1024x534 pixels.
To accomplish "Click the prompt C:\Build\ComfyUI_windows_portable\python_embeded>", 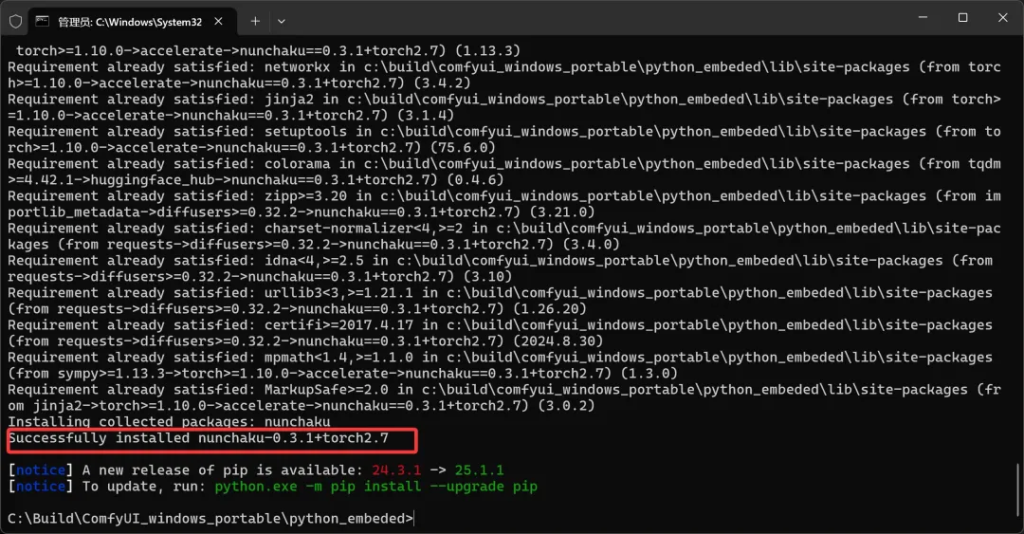I will (210, 519).
